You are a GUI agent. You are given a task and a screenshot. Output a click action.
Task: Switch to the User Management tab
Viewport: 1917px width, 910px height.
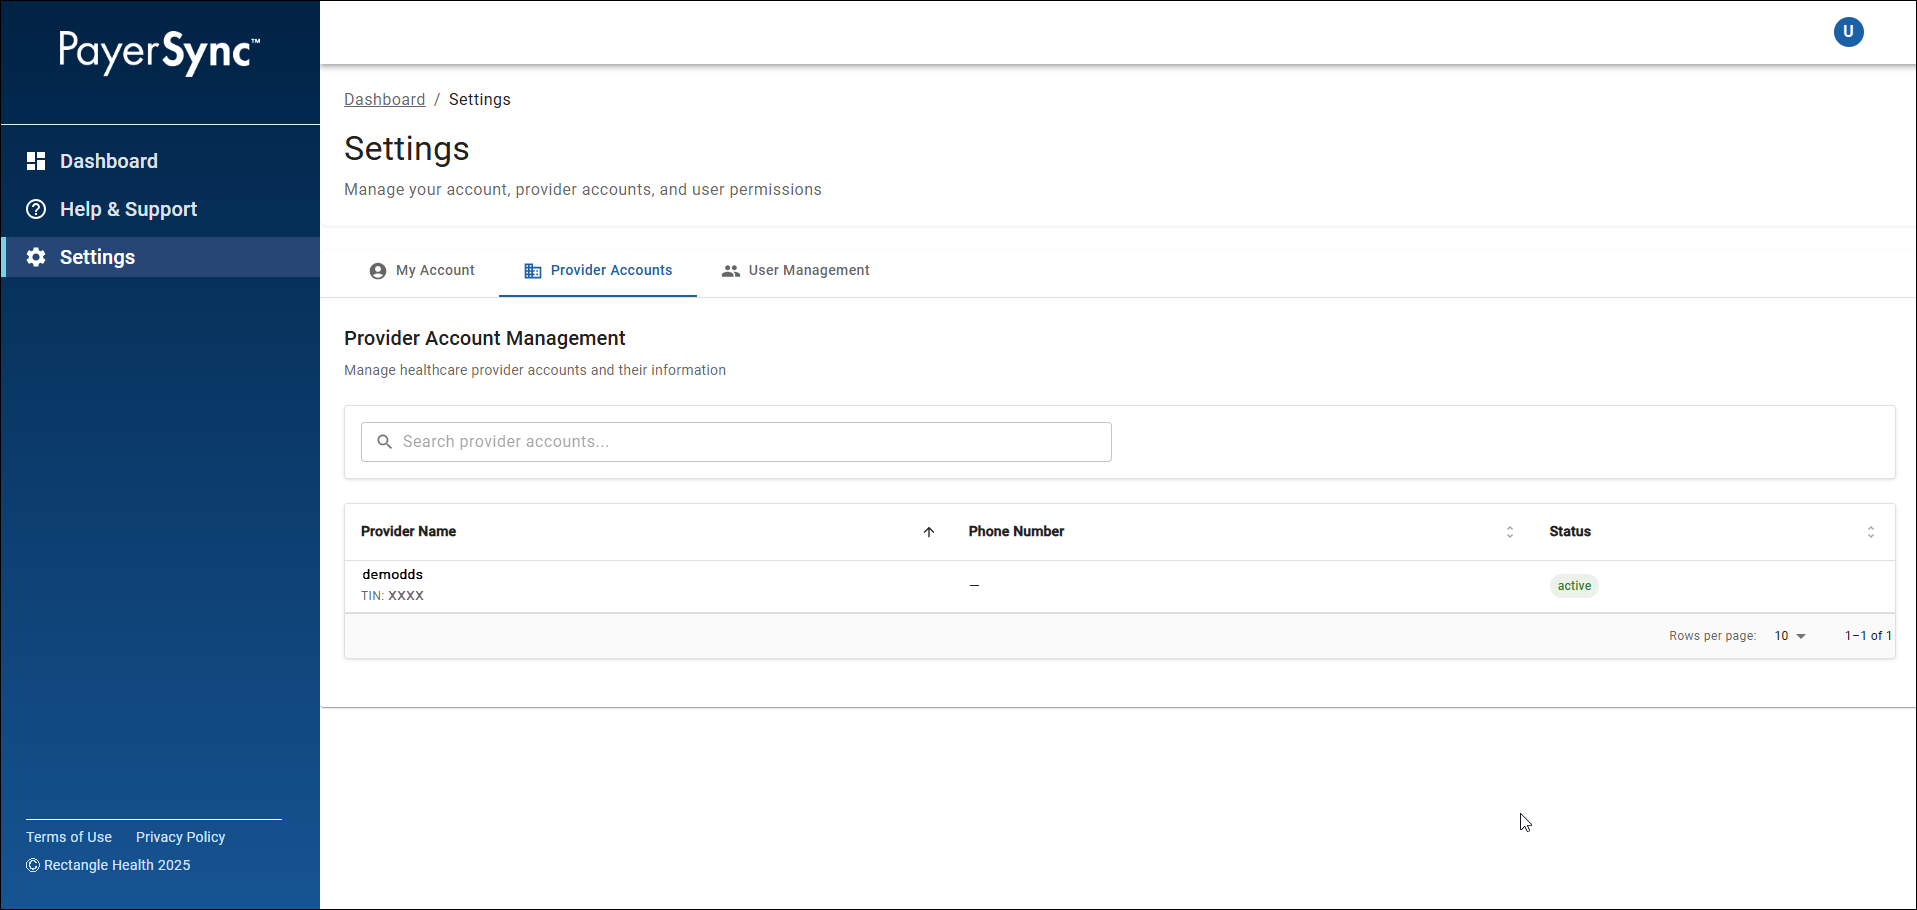click(796, 271)
